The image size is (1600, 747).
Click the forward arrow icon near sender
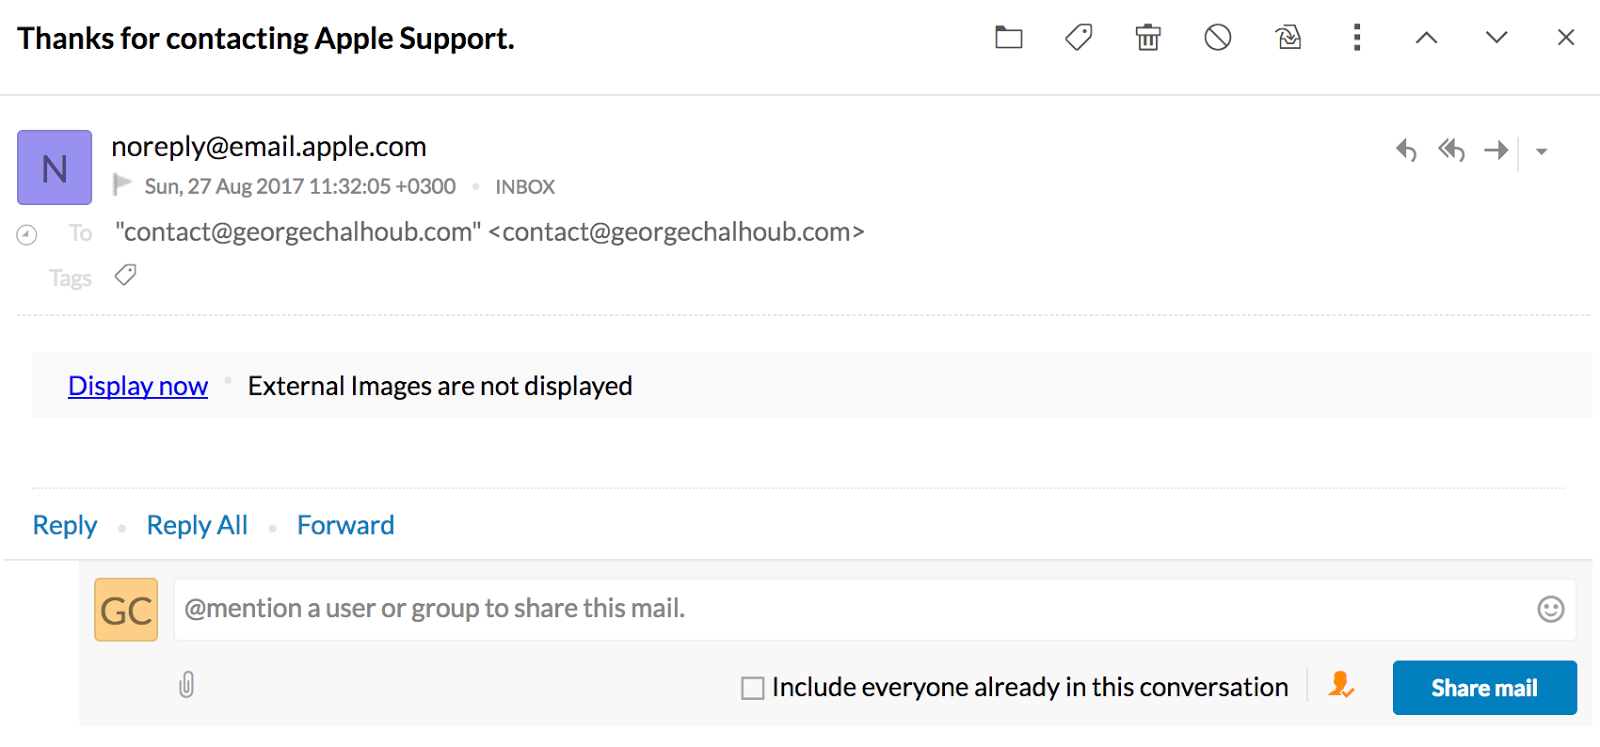point(1496,151)
